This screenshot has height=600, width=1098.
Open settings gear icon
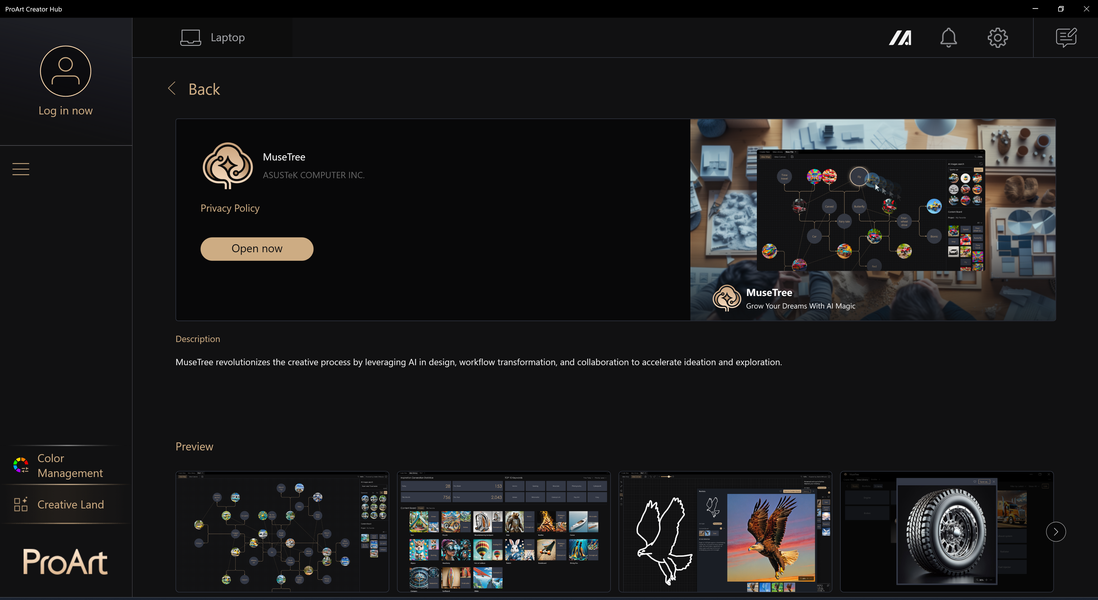997,38
